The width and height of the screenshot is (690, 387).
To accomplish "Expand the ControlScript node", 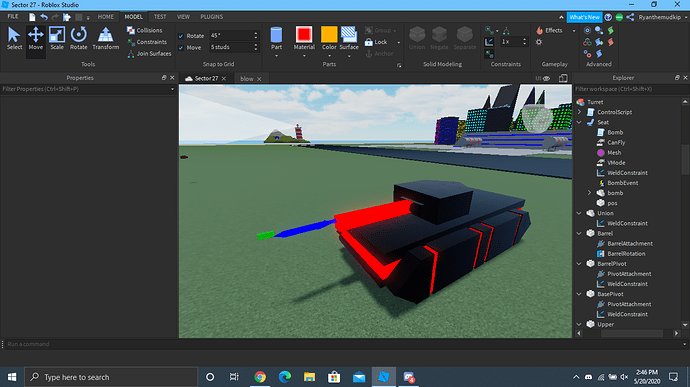I will 579,112.
